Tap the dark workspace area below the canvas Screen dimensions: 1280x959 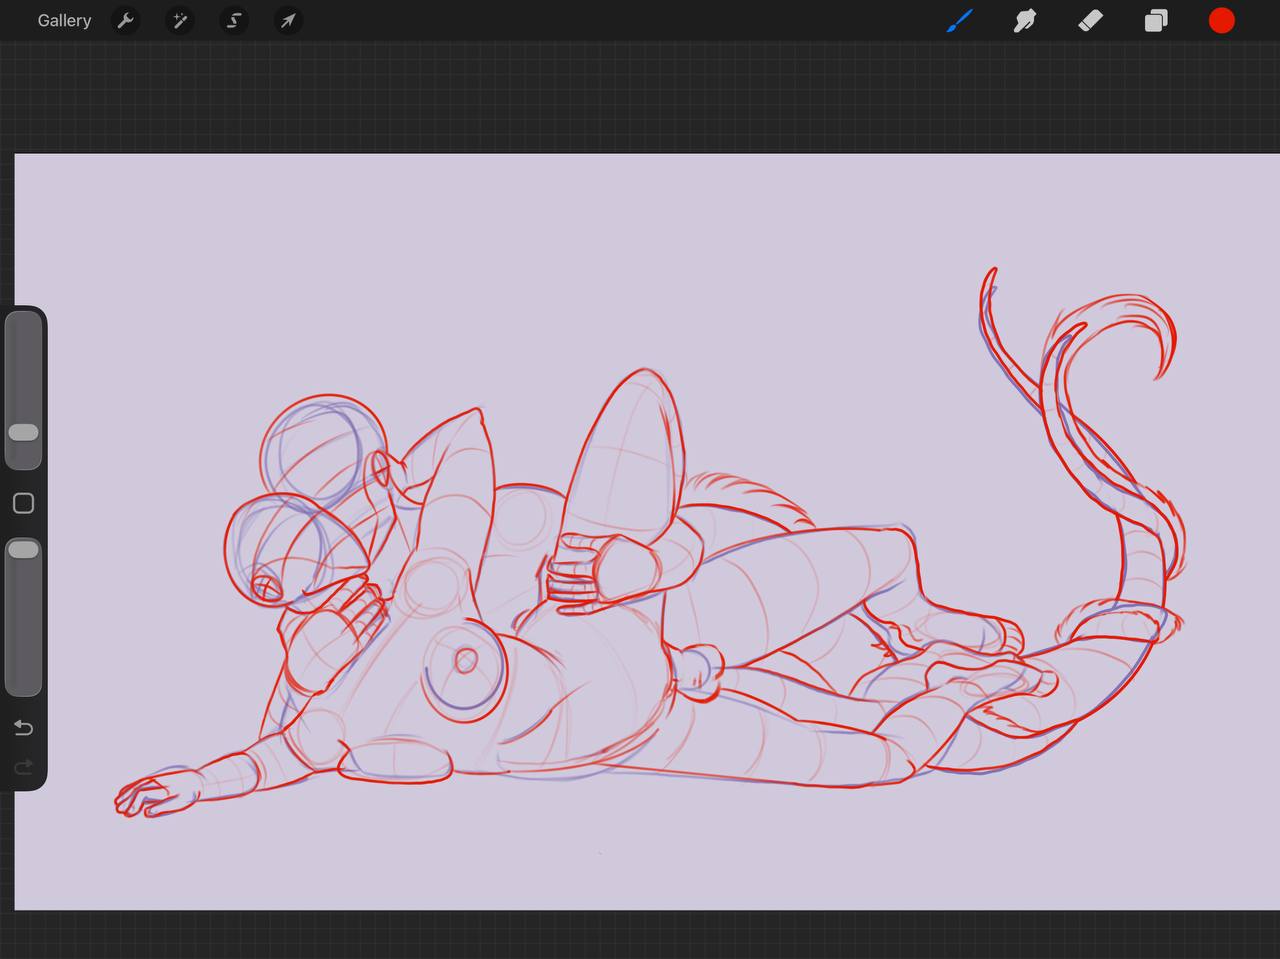click(640, 935)
